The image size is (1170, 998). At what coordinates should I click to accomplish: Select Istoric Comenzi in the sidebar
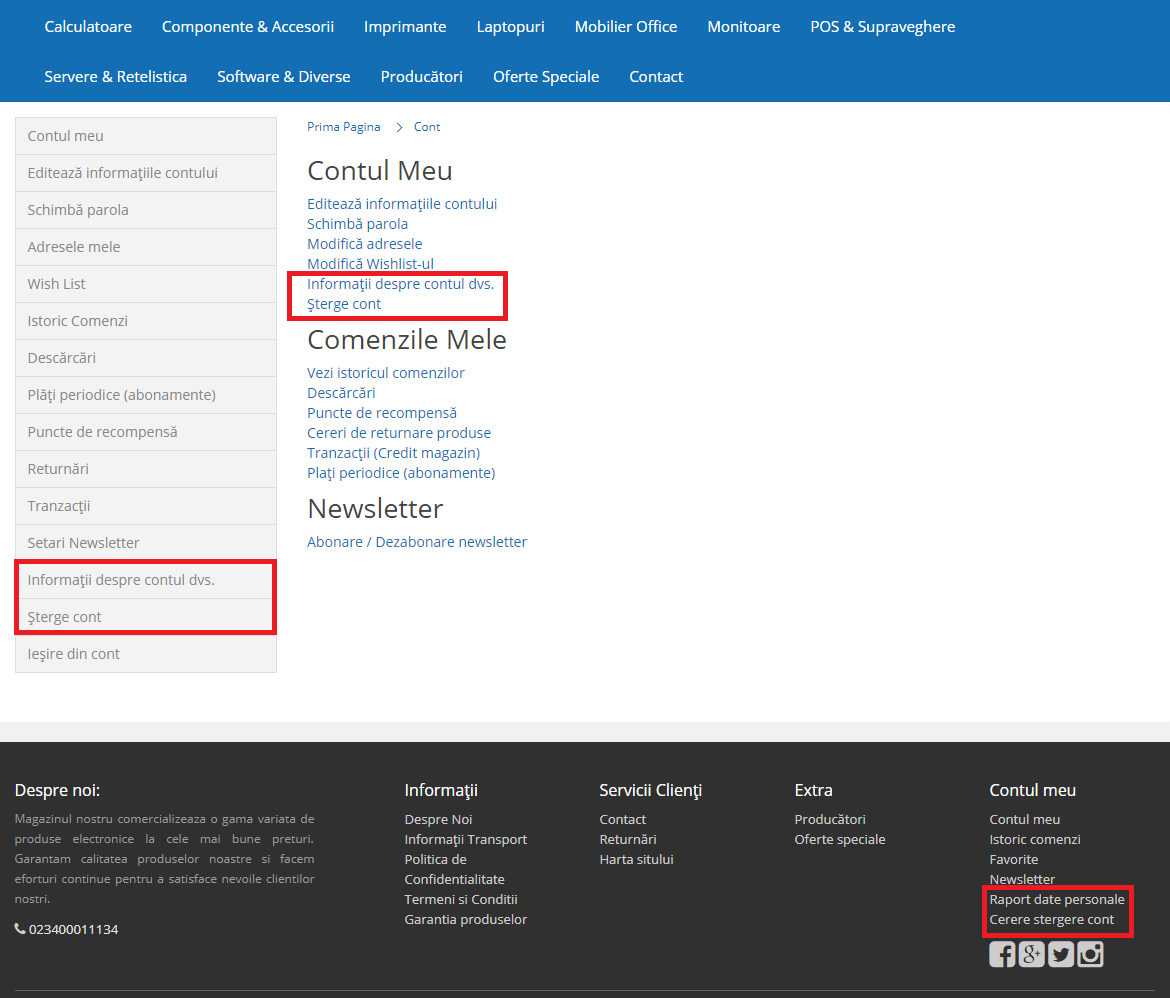[78, 321]
